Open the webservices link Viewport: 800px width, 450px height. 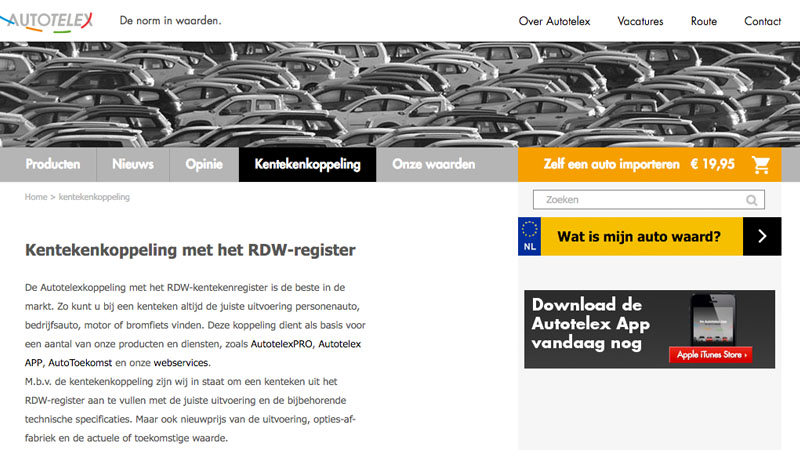(181, 363)
